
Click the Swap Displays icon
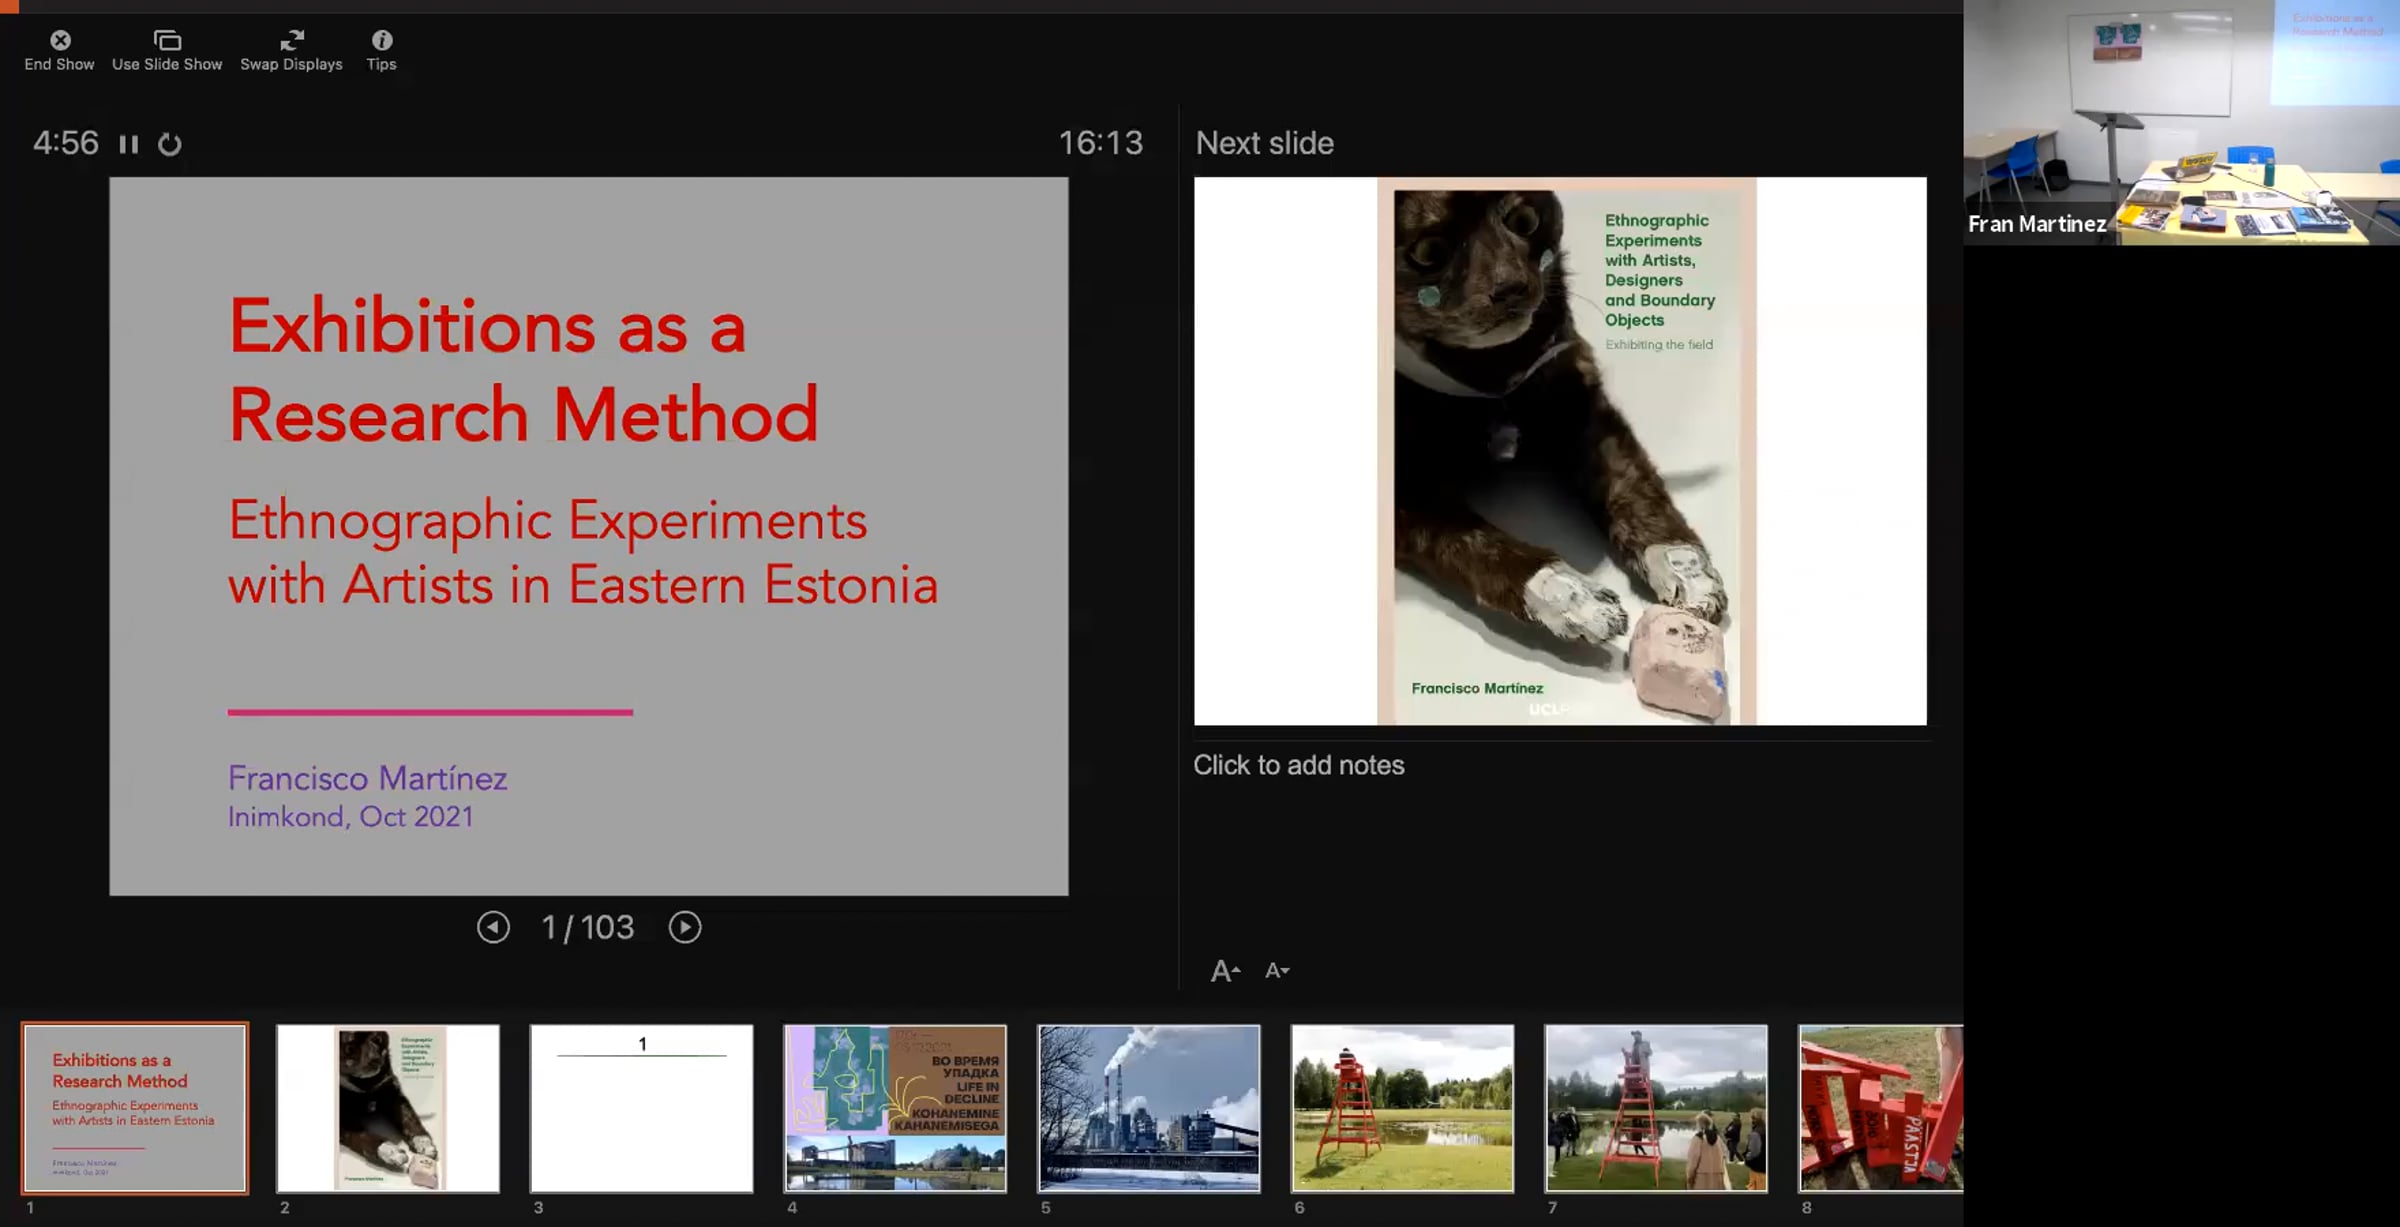coord(291,41)
